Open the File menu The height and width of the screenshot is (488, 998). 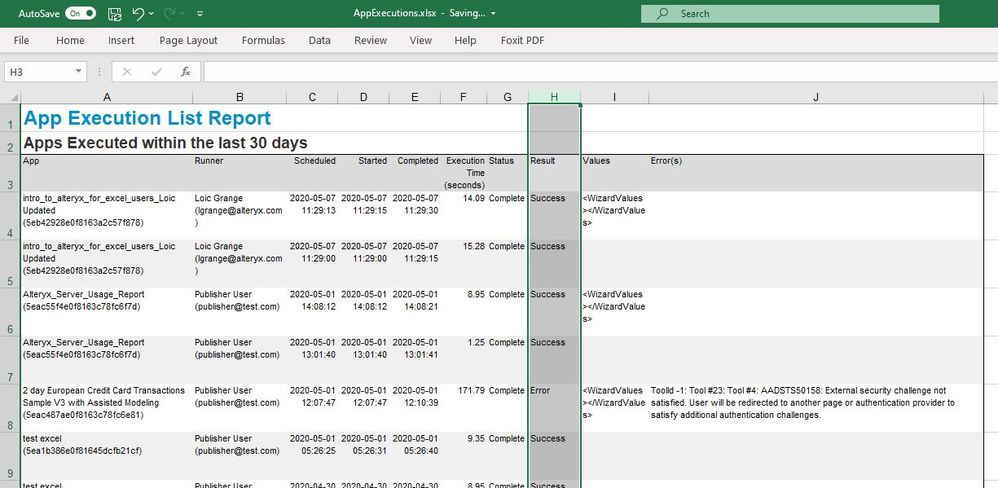21,40
